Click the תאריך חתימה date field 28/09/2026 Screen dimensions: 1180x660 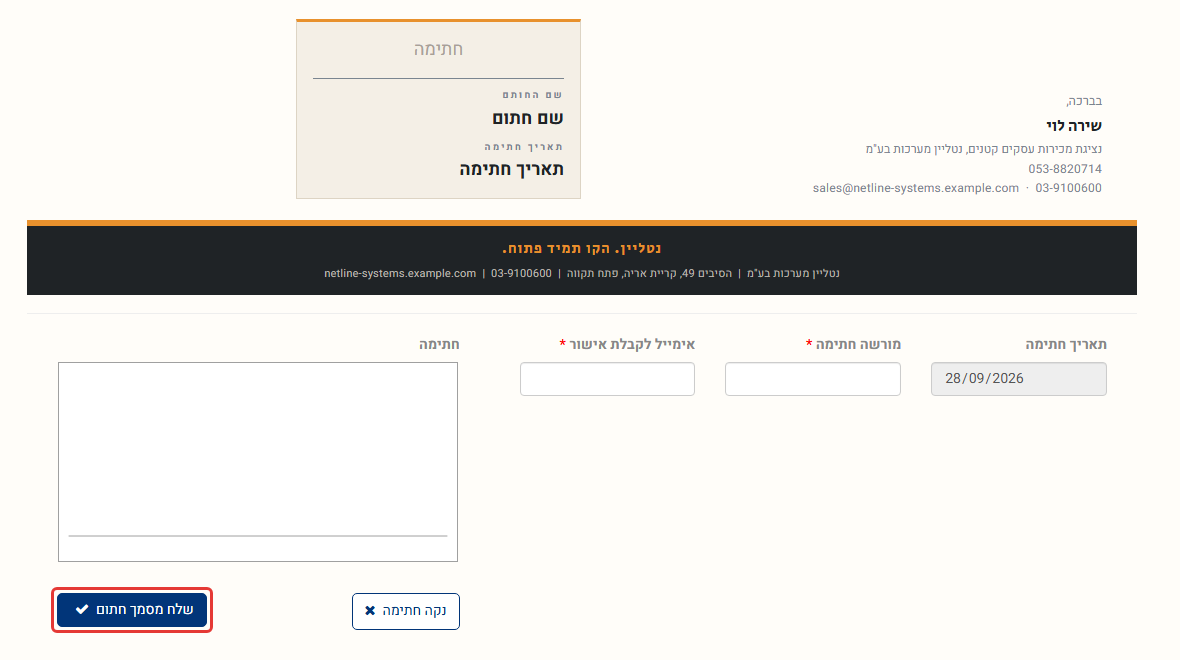(1019, 379)
